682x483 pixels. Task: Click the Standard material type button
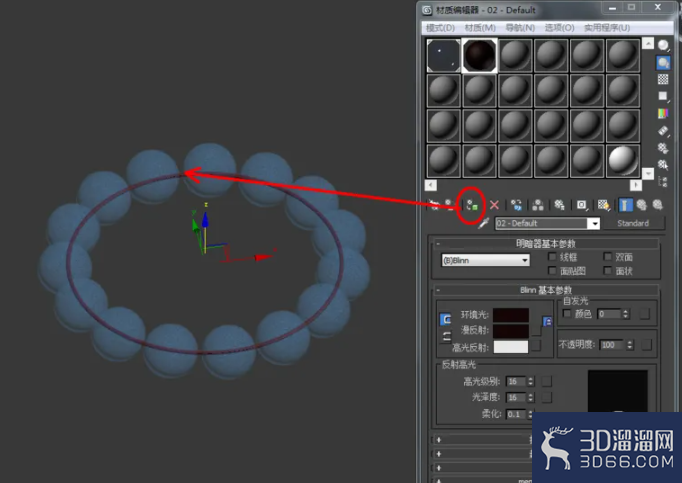(633, 223)
